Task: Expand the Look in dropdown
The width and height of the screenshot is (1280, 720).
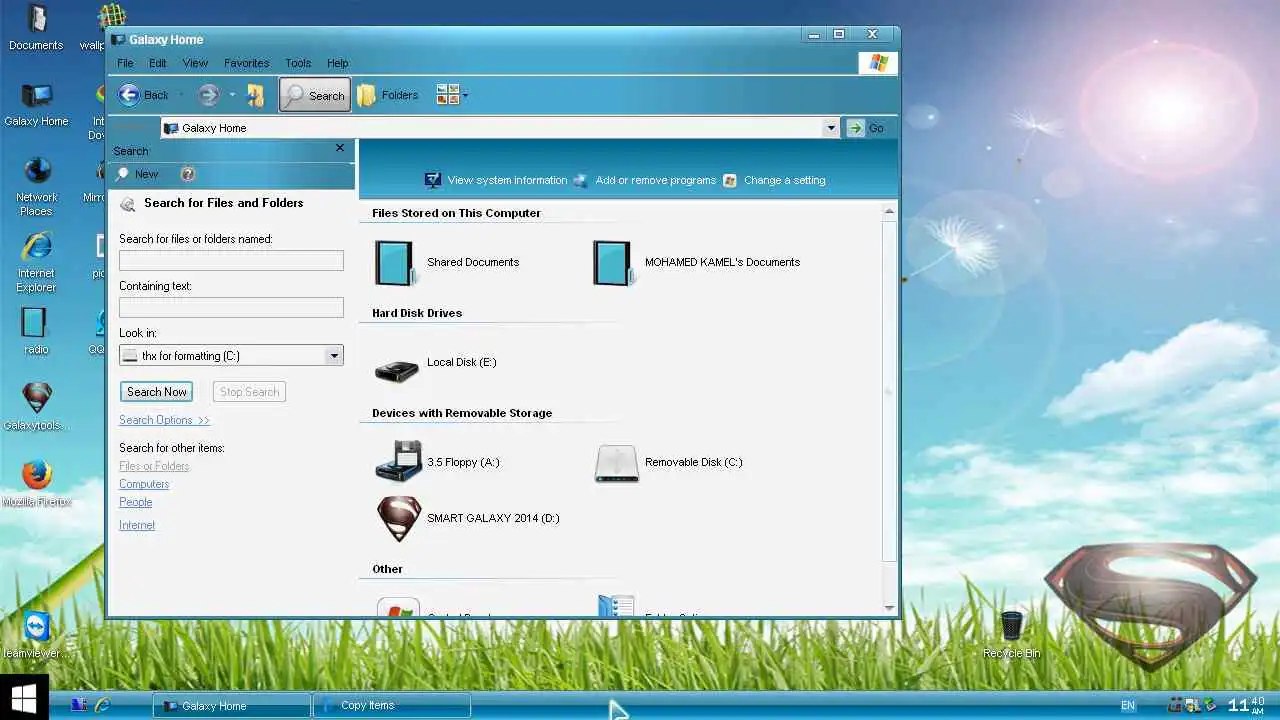Action: point(334,355)
